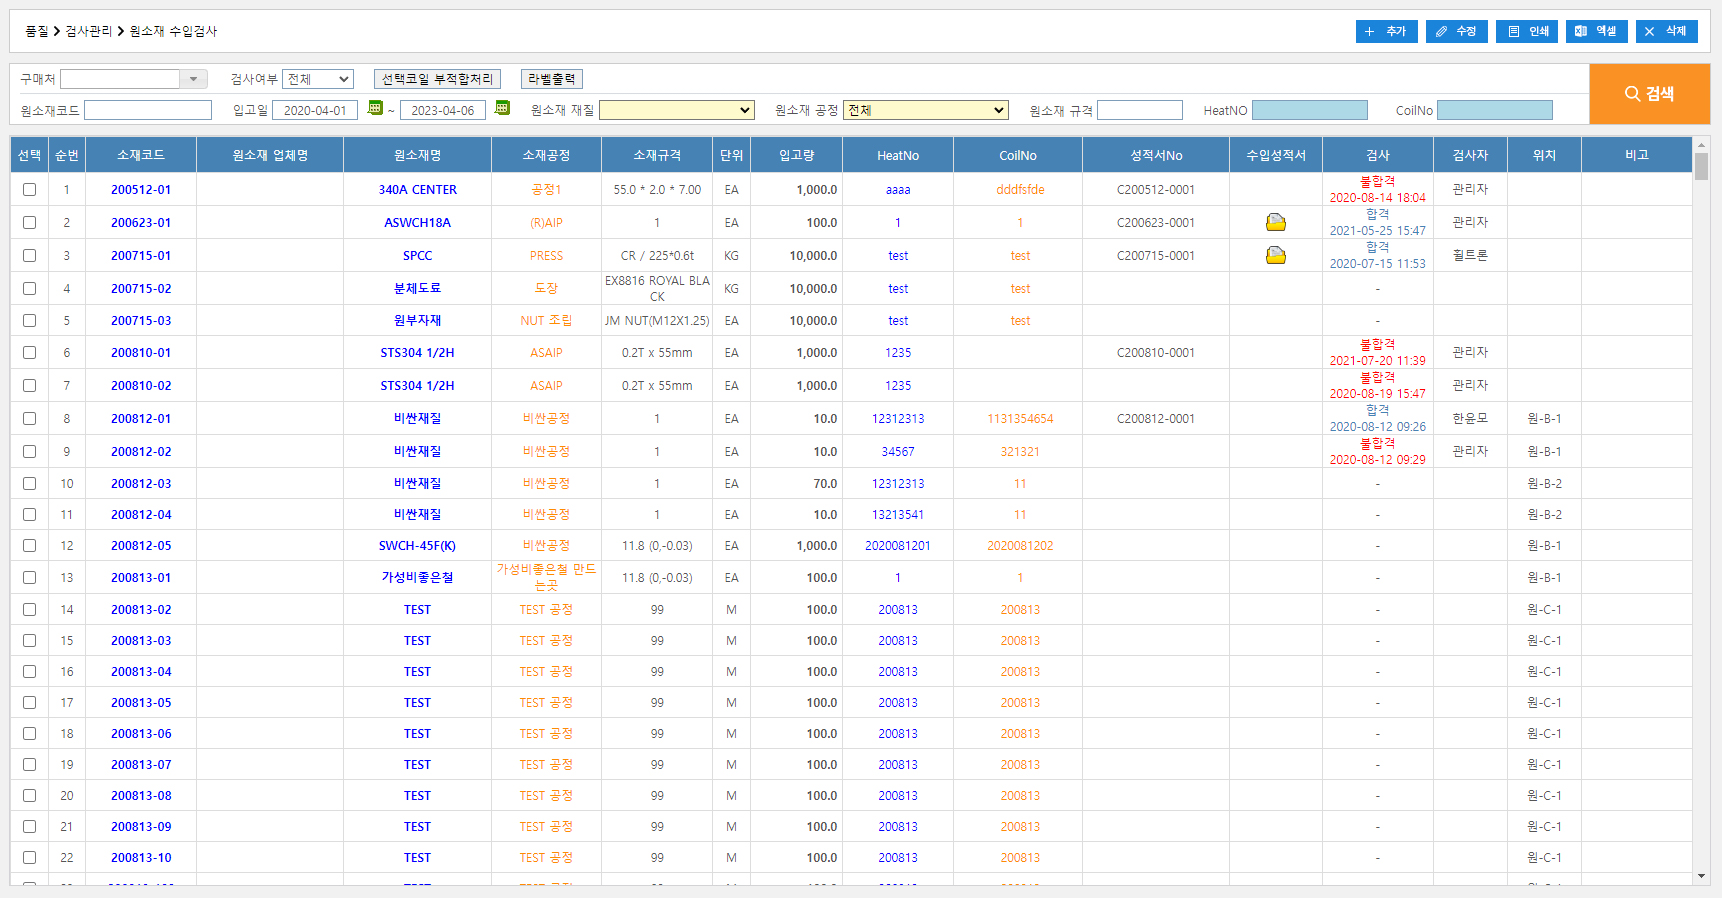Expand the 검사여부 dropdown
This screenshot has width=1722, height=898.
coord(318,79)
